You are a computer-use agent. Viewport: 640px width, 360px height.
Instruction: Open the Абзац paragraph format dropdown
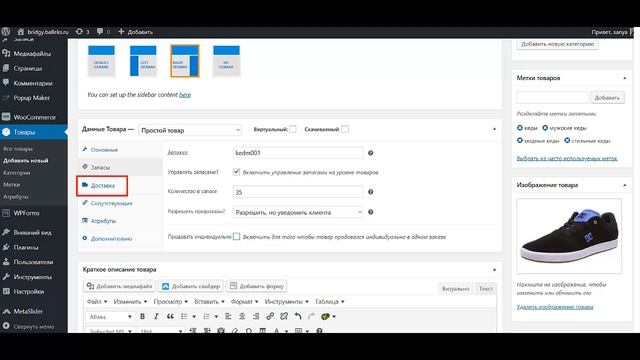(x=110, y=317)
